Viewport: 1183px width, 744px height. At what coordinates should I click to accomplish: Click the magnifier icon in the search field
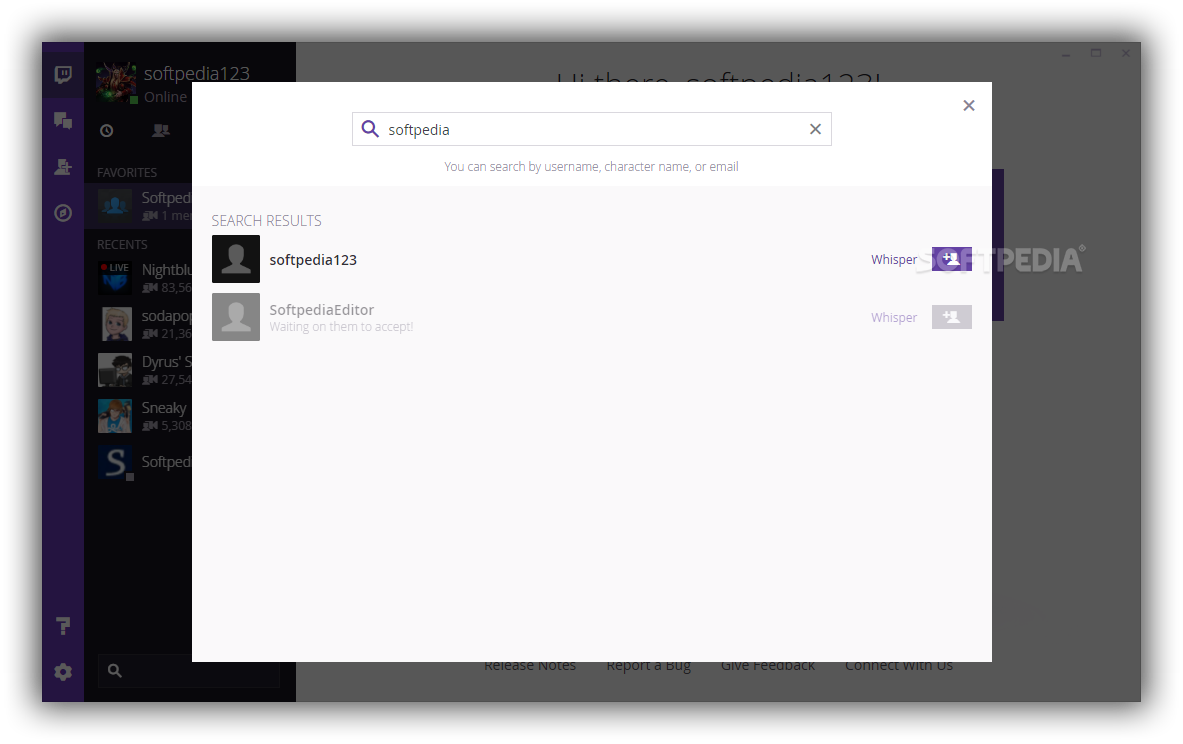[x=370, y=129]
